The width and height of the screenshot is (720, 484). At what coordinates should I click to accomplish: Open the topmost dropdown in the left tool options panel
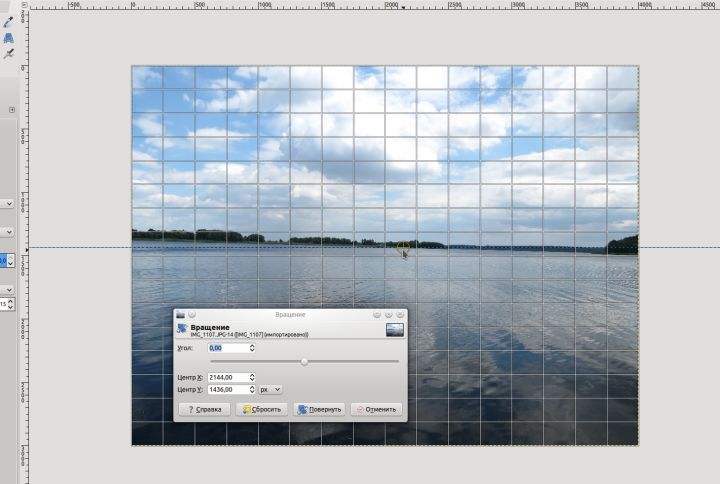point(8,203)
